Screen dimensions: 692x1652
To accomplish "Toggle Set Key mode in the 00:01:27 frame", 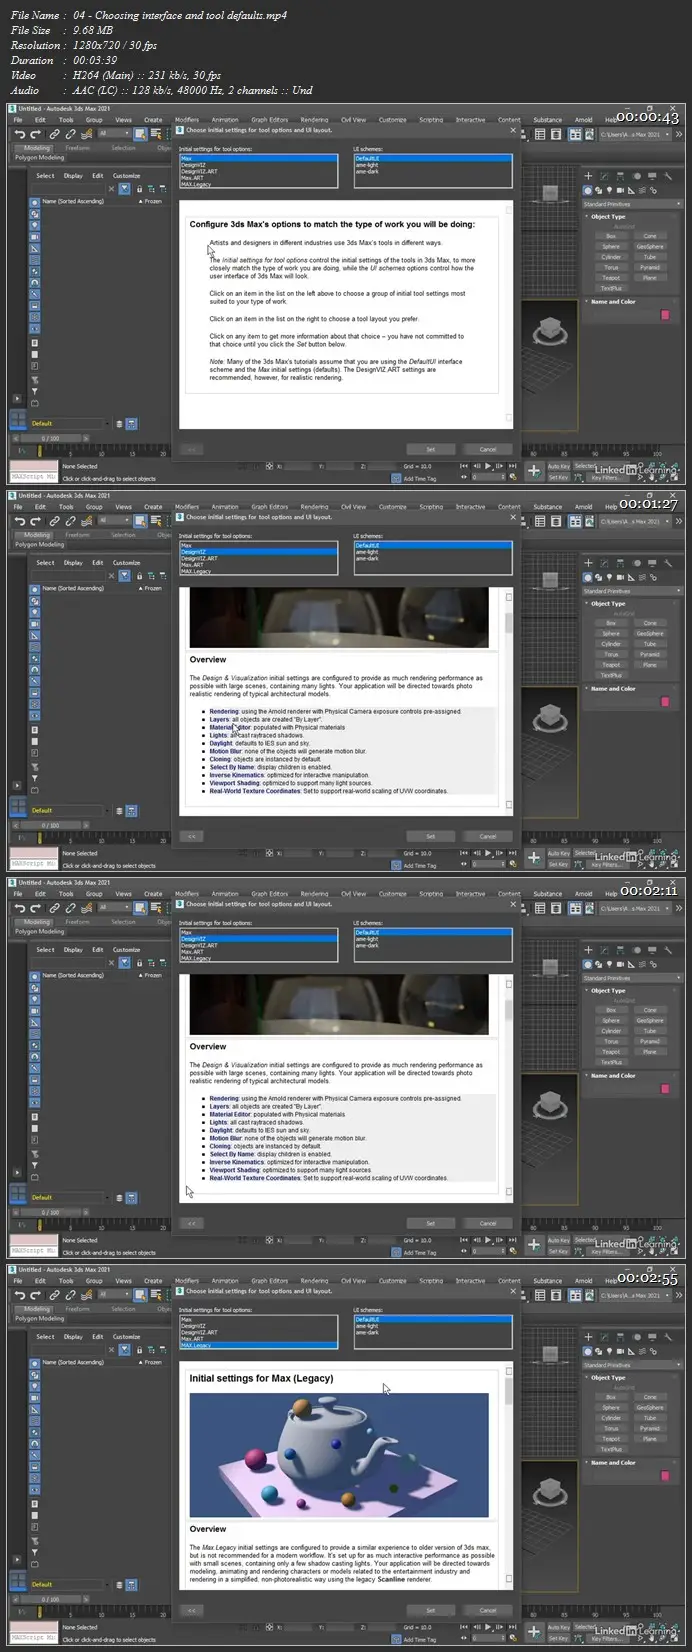I will [558, 865].
